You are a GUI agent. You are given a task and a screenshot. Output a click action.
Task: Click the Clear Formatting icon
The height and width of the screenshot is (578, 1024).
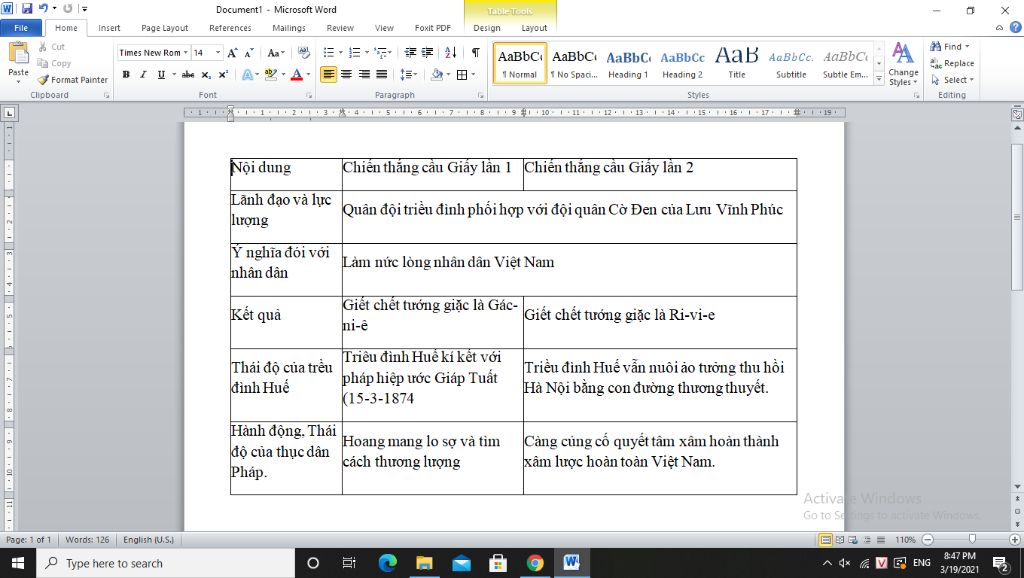304,52
